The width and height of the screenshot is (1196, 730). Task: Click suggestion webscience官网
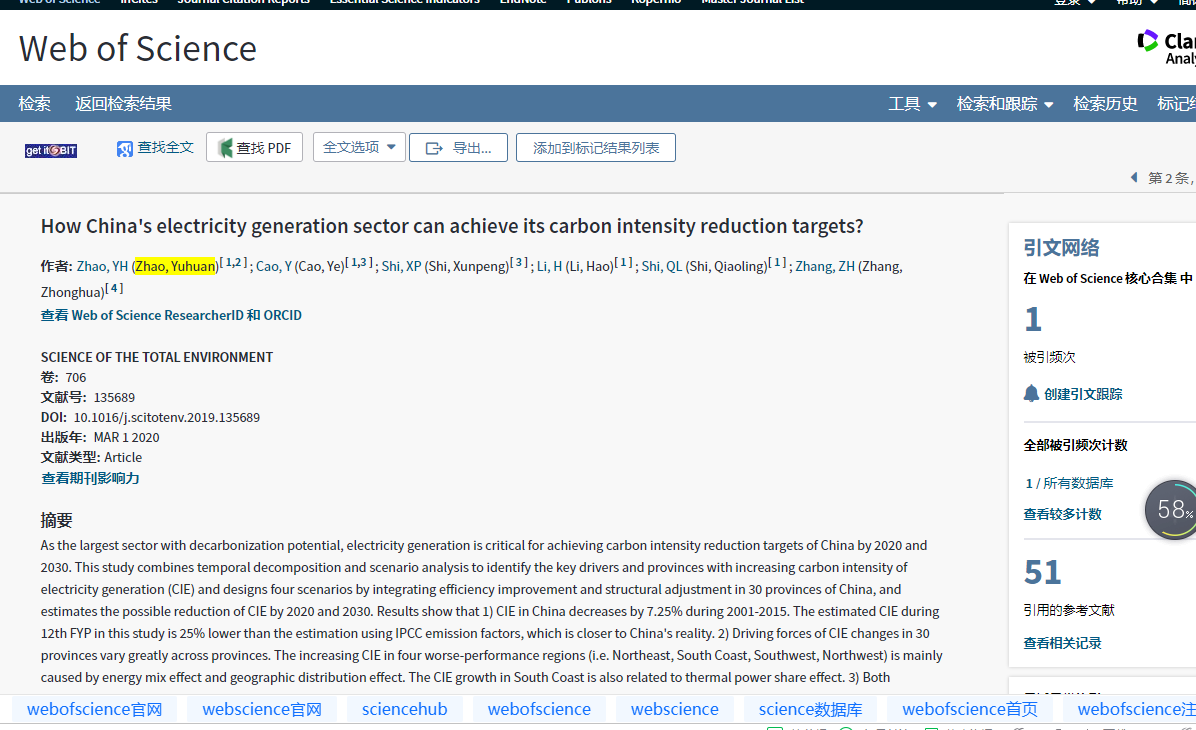tap(262, 709)
